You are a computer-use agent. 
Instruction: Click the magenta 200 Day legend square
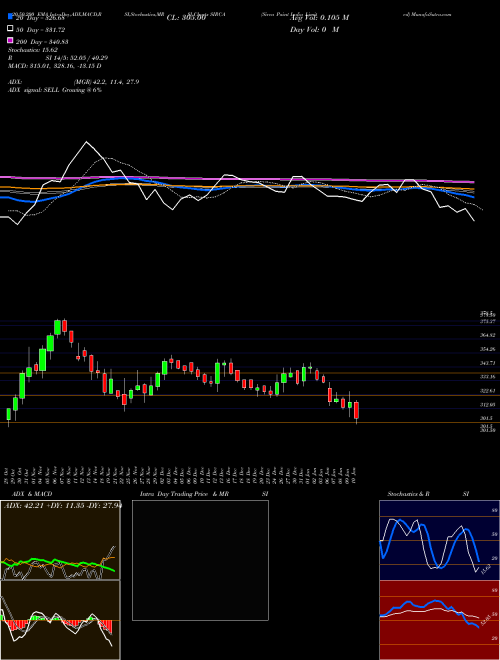[11, 40]
